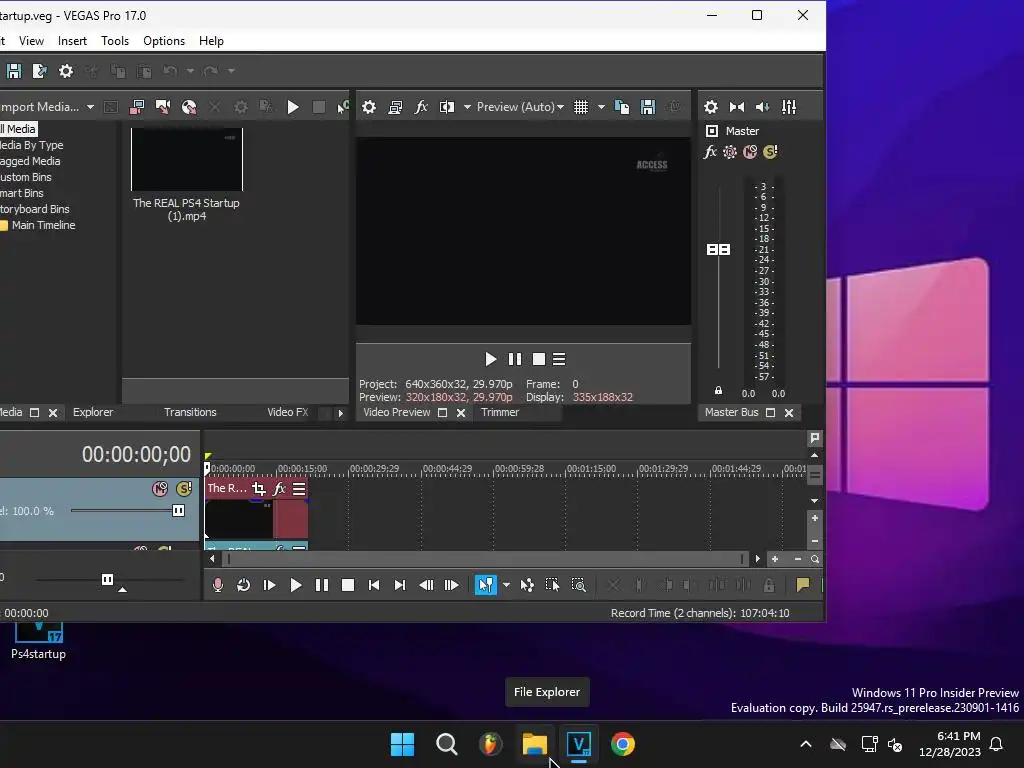Toggle Loop Playback in transport bar
The height and width of the screenshot is (768, 1024).
(244, 585)
